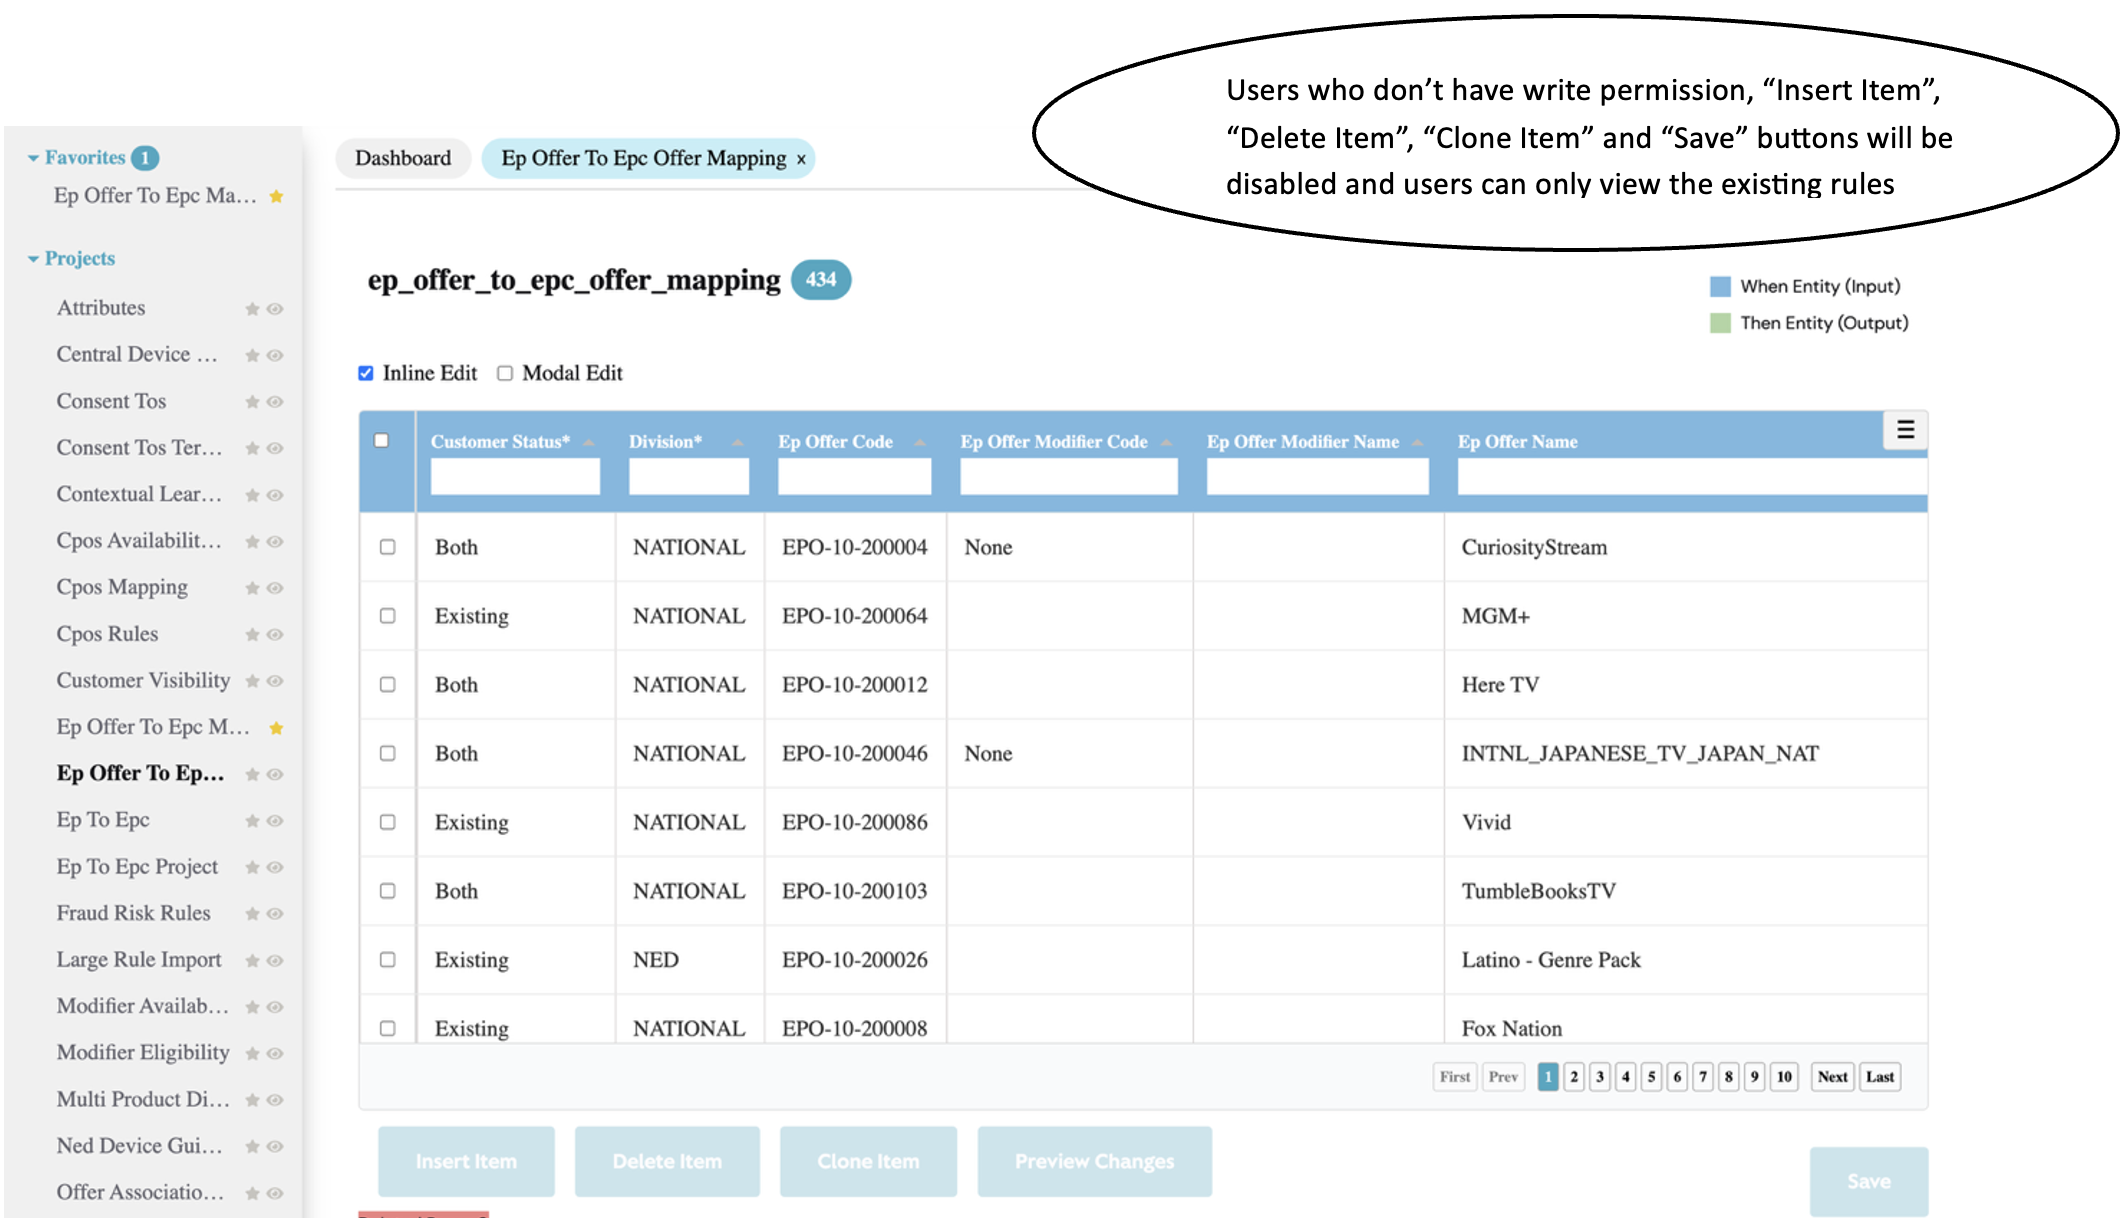
Task: Toggle eye visibility for Ep To Epc
Action: pos(275,821)
